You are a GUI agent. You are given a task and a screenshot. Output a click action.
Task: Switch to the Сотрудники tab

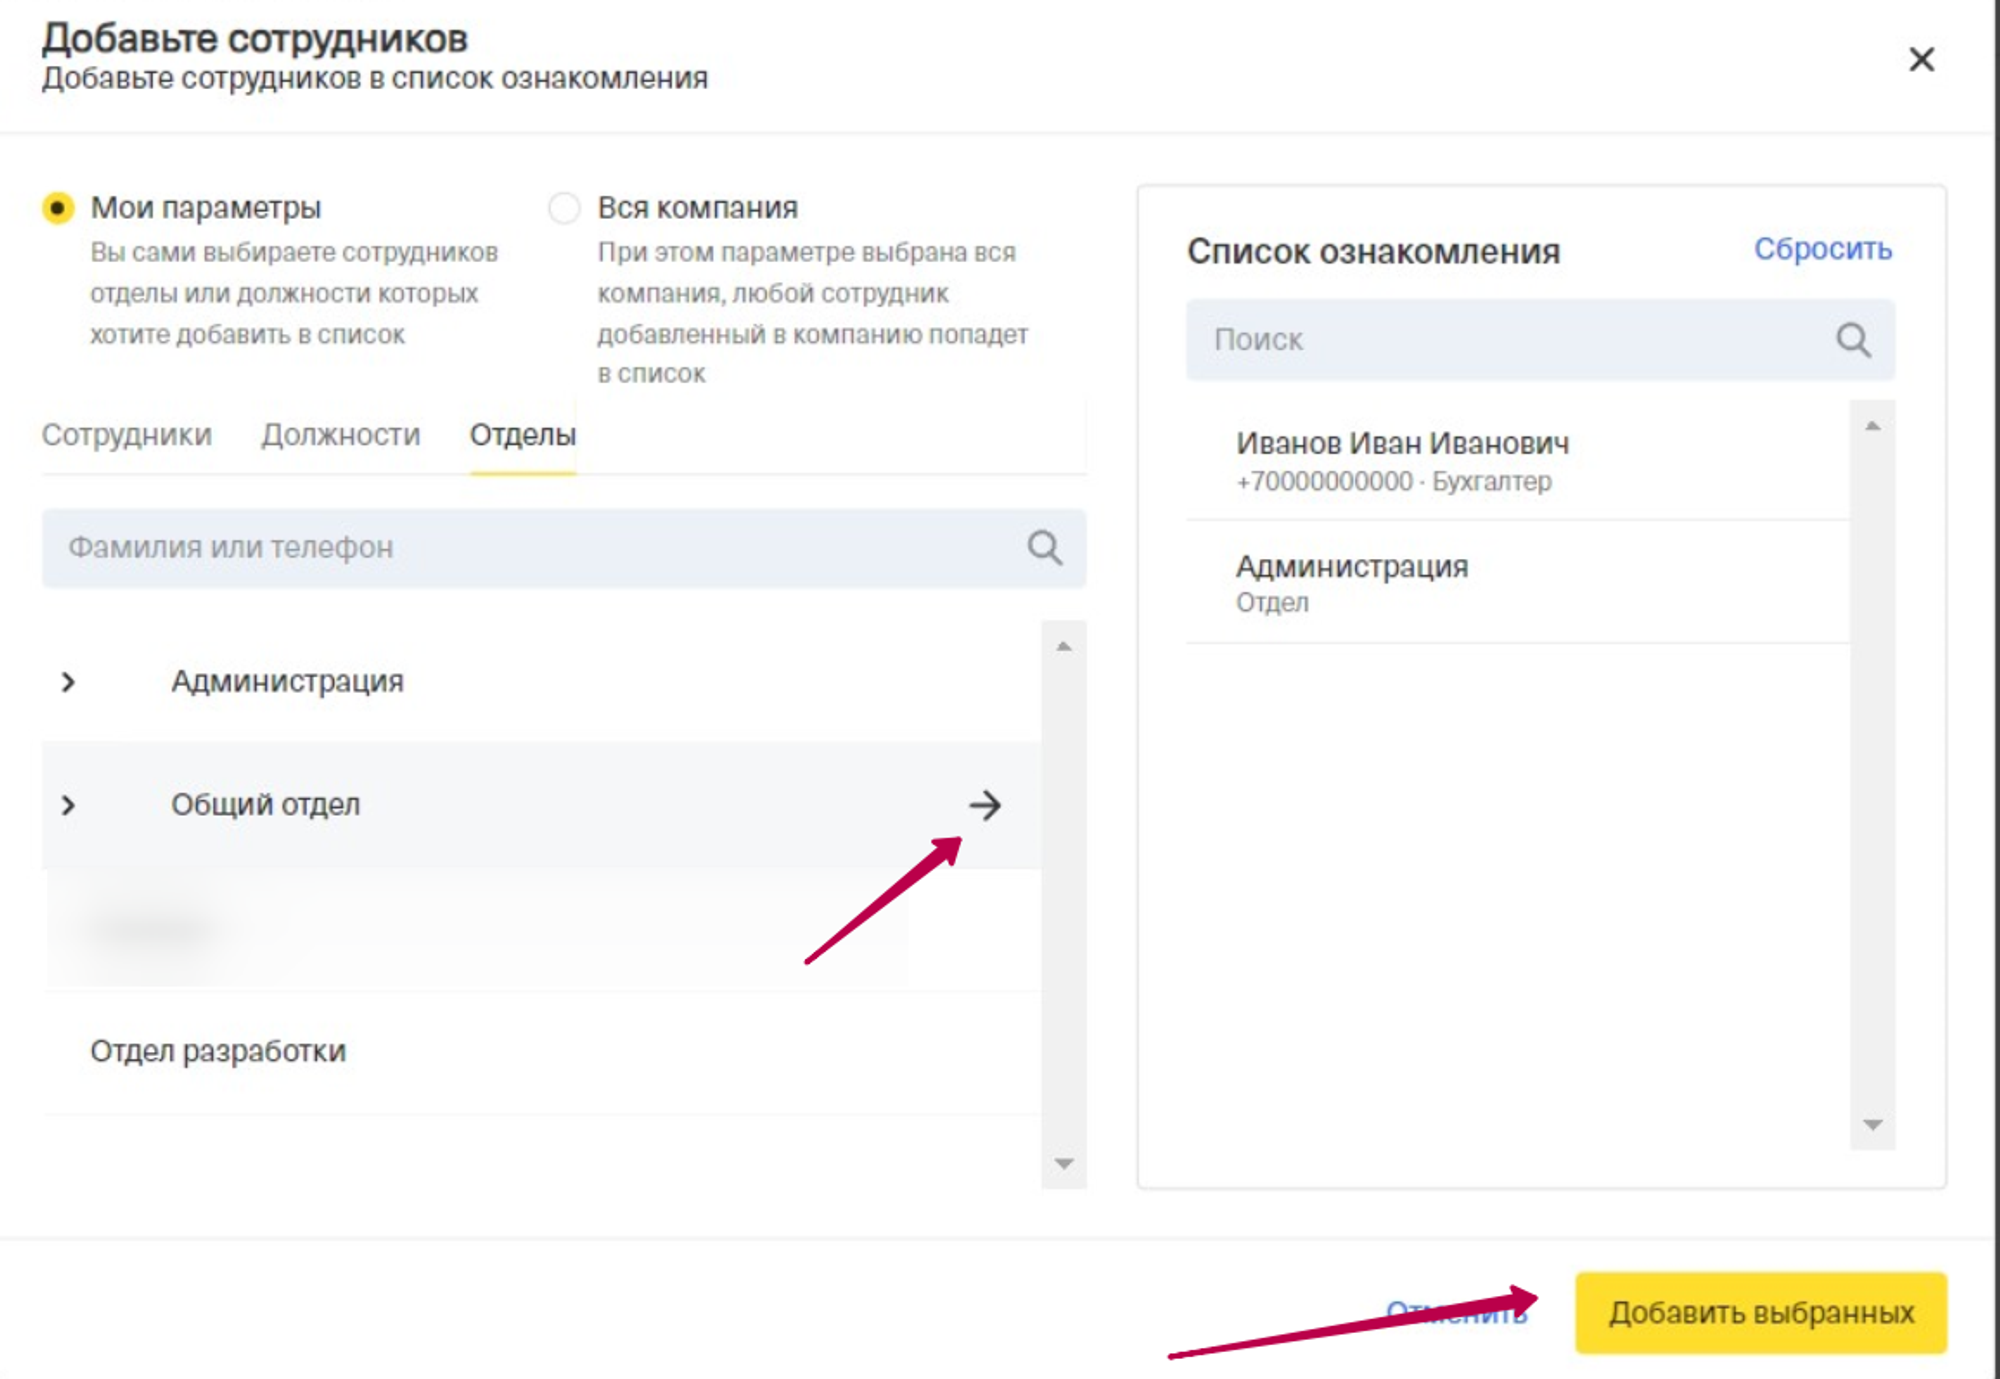click(x=127, y=435)
